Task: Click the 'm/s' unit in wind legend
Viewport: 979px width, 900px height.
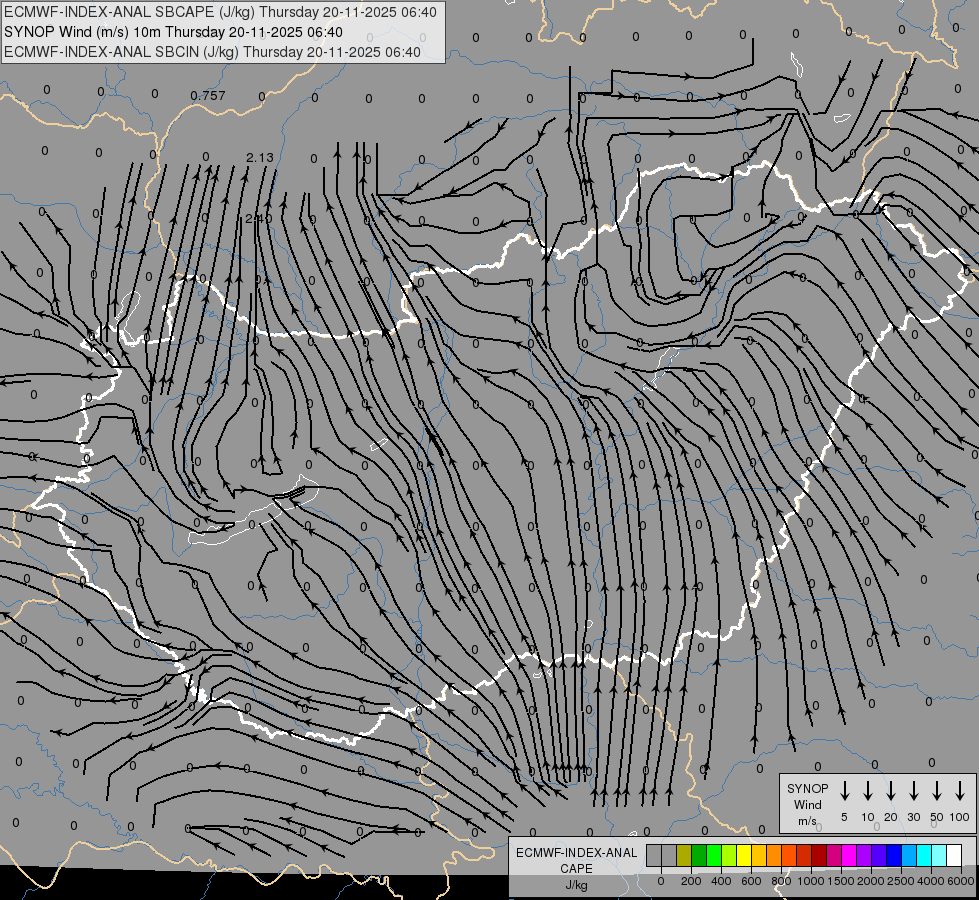Action: pyautogui.click(x=807, y=821)
